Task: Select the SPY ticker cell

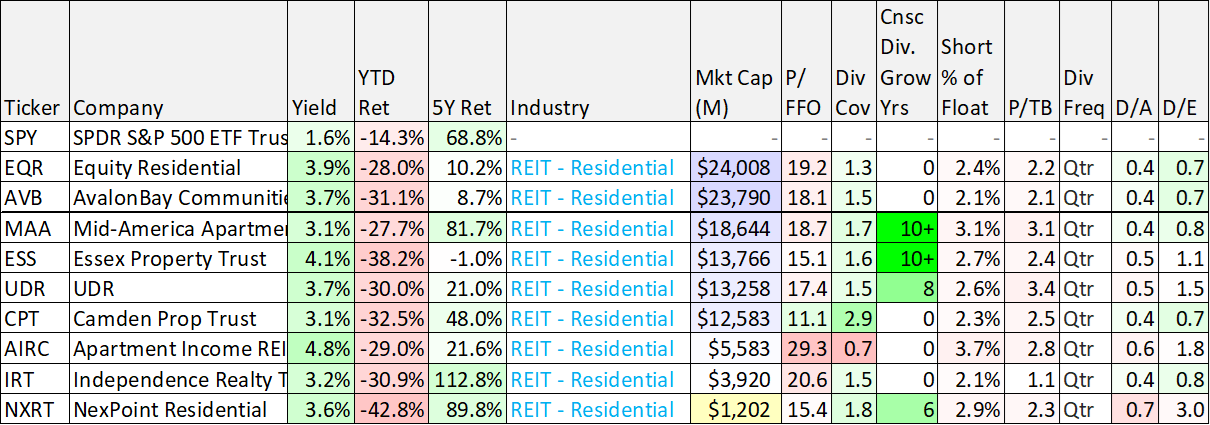Action: [x=35, y=137]
